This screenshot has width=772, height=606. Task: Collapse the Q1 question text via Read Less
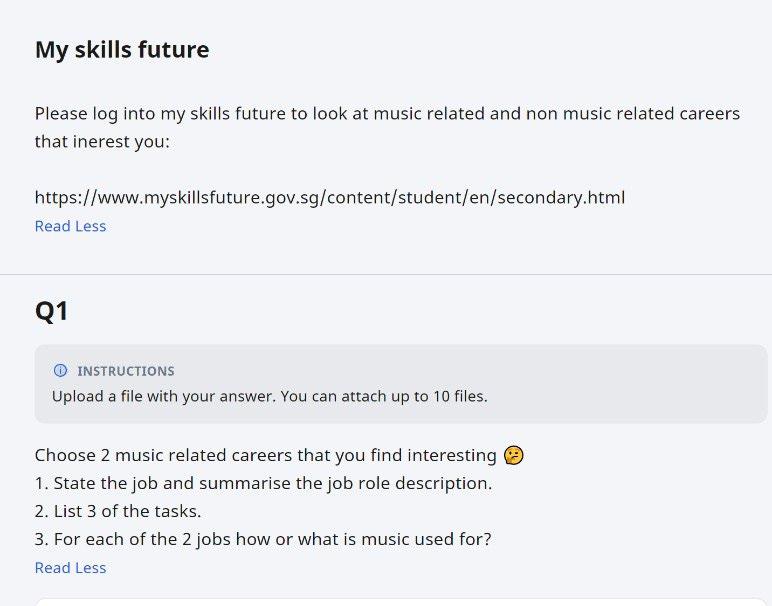click(x=70, y=568)
